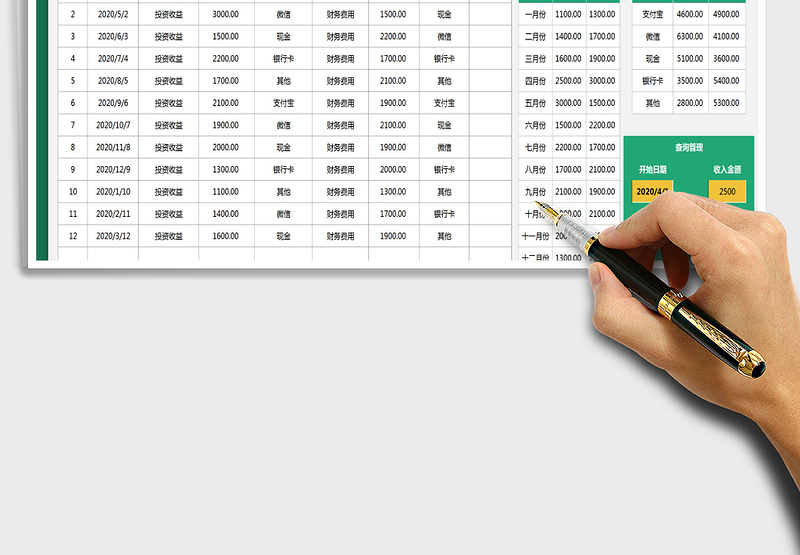Select the date cell 2020/9/6
Viewport: 800px width, 555px height.
coord(112,103)
